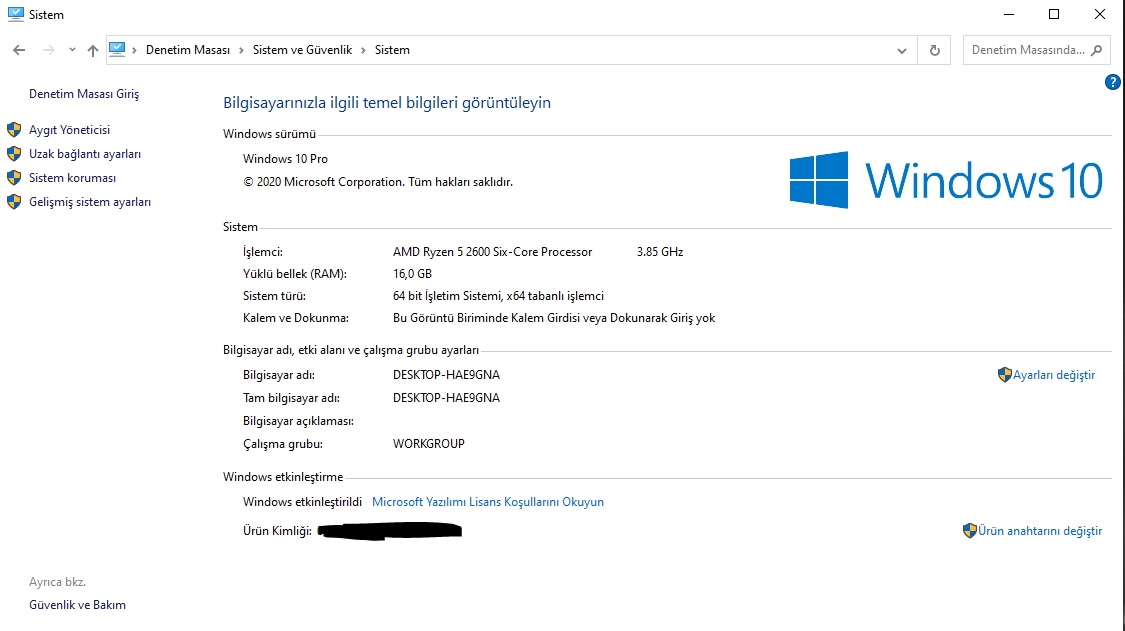Image resolution: width=1125 pixels, height=631 pixels.
Task: Click Windows etkinleştirildi text
Action: coord(302,502)
